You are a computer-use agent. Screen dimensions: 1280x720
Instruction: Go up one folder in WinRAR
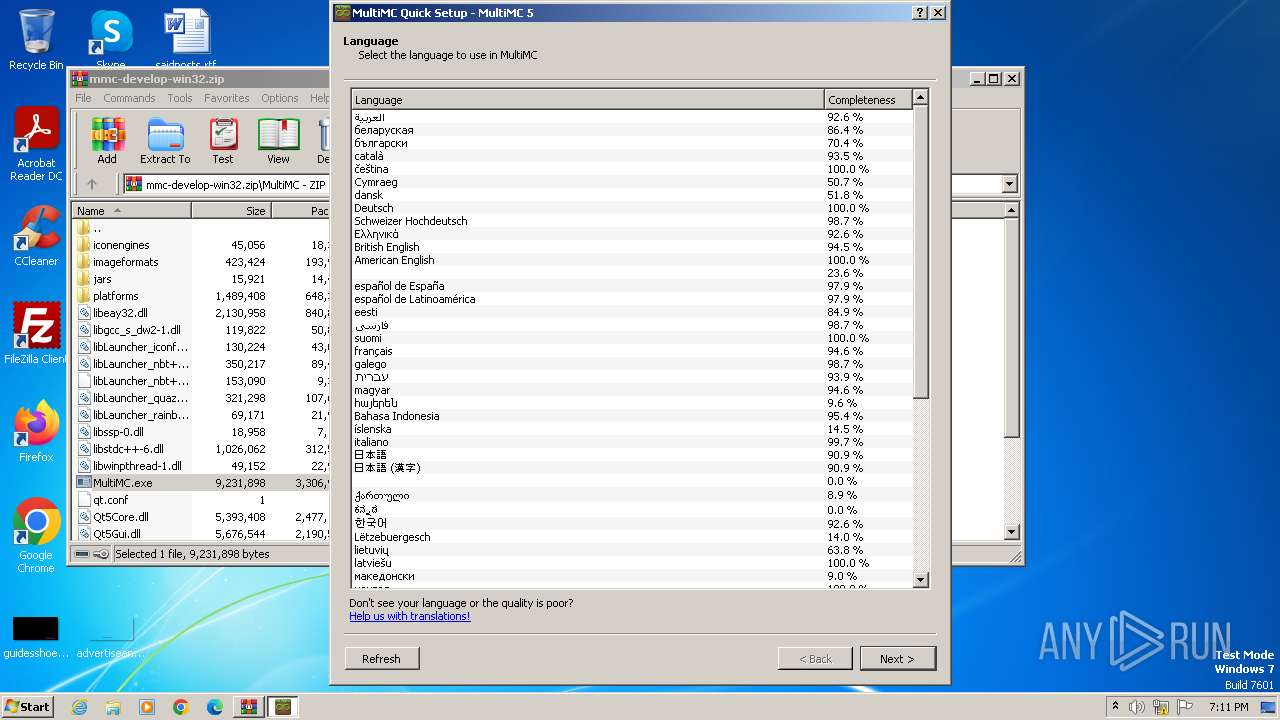click(92, 184)
